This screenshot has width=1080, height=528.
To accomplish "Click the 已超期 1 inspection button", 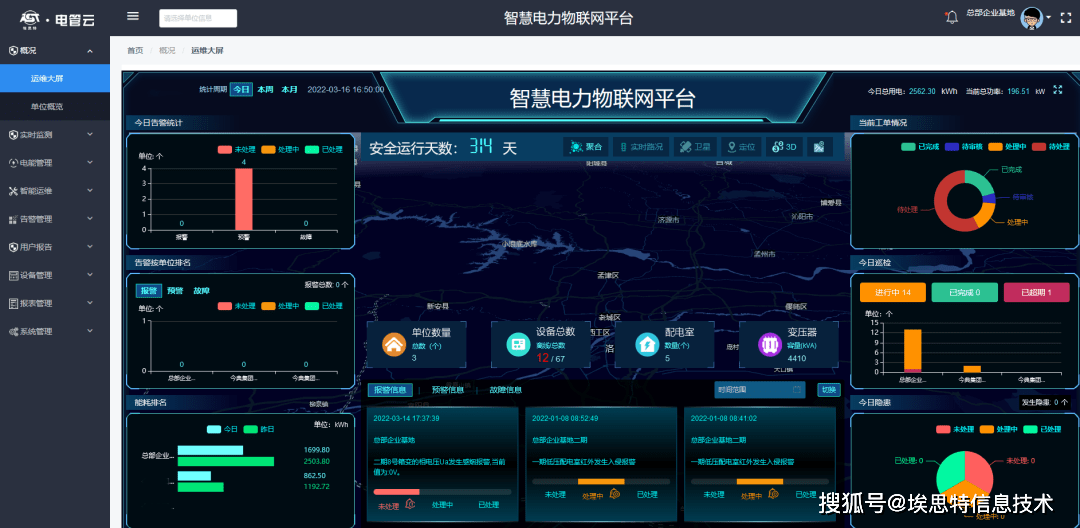I will tap(1037, 293).
